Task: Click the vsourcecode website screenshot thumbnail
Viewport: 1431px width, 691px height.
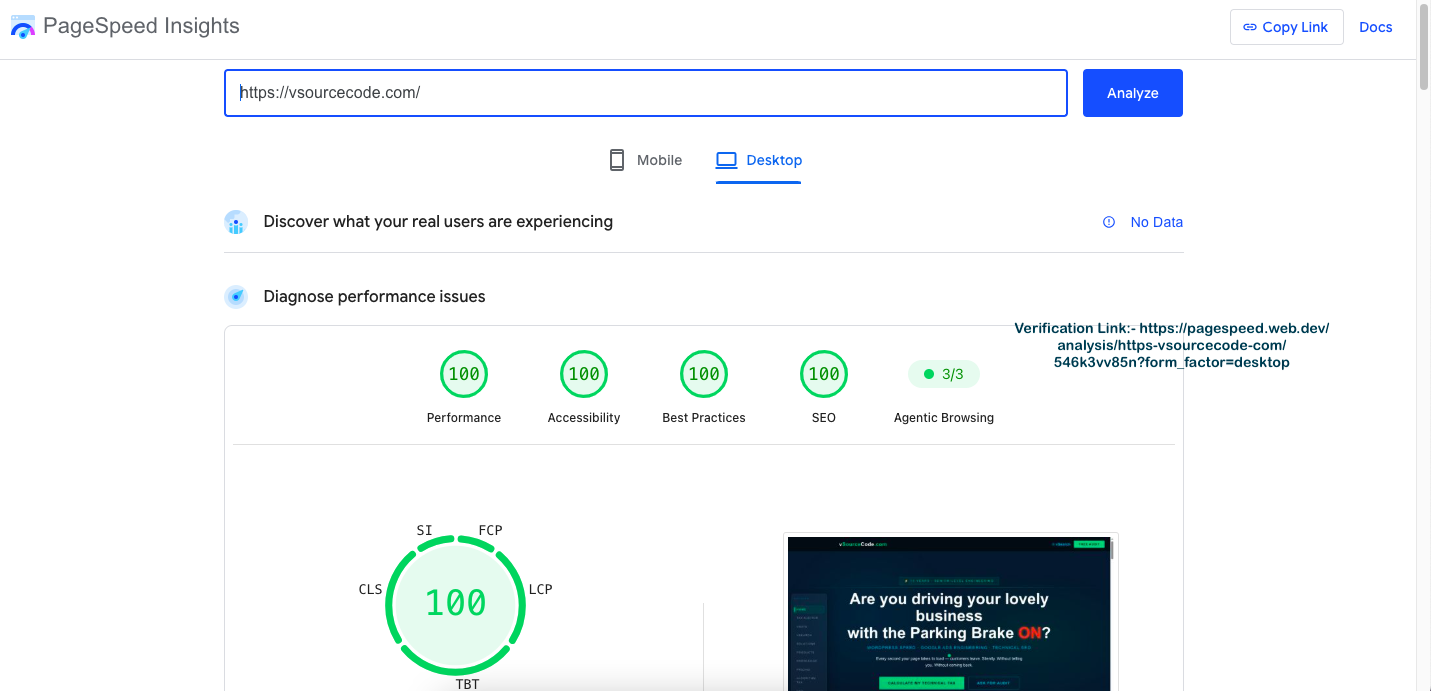Action: click(x=950, y=613)
